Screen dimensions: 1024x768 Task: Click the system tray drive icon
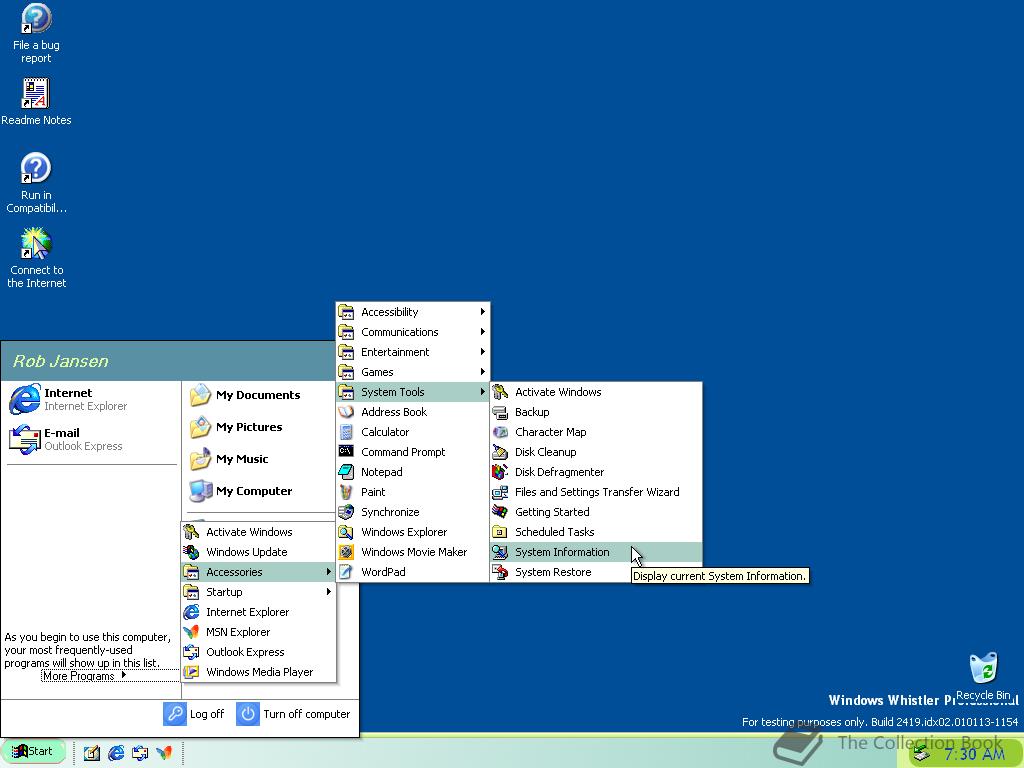(921, 754)
